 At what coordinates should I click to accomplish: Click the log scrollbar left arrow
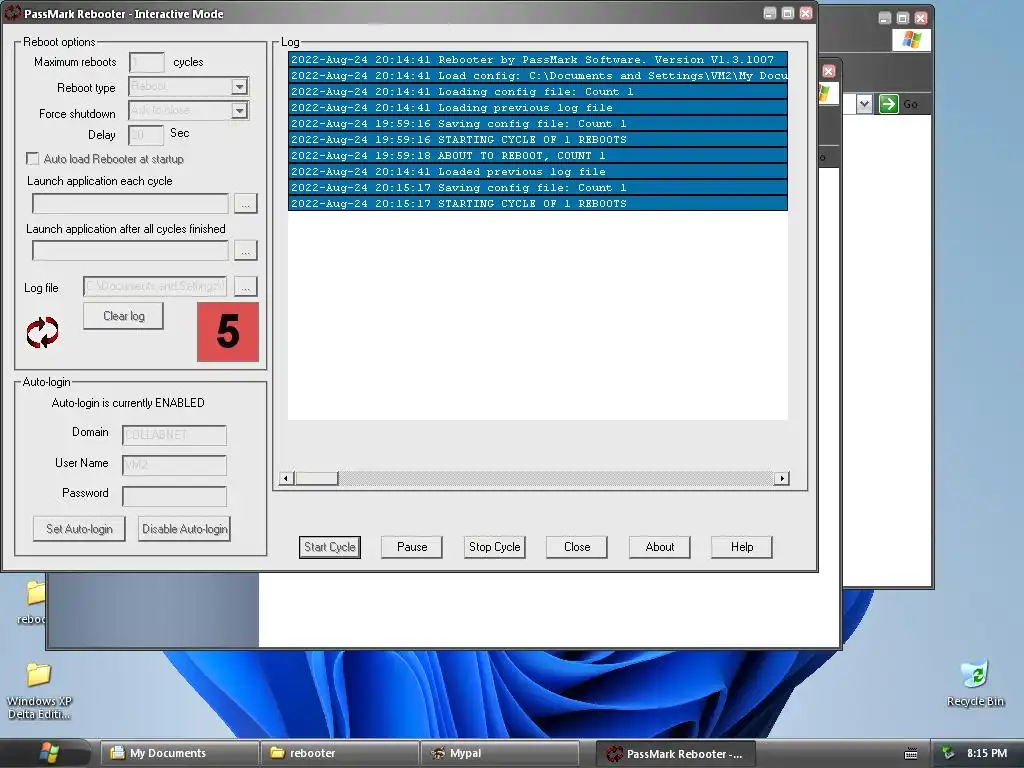coord(286,479)
